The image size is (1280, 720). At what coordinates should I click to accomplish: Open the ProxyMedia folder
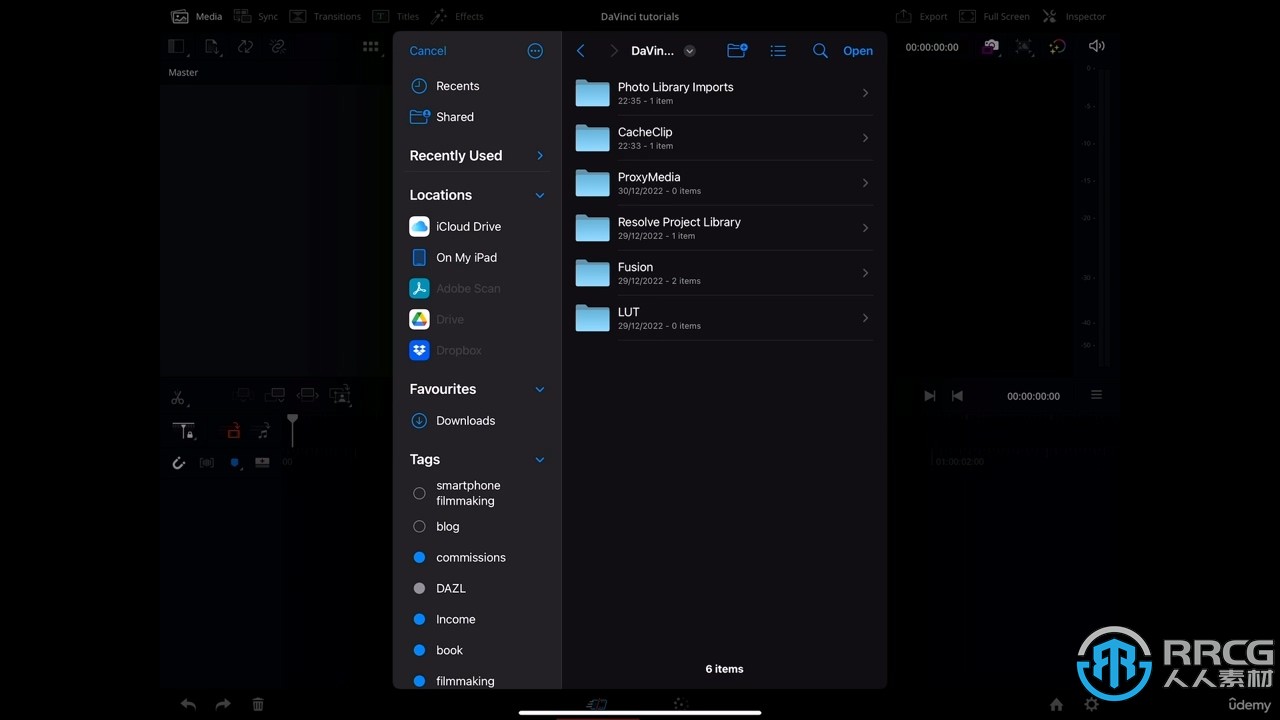pyautogui.click(x=724, y=183)
